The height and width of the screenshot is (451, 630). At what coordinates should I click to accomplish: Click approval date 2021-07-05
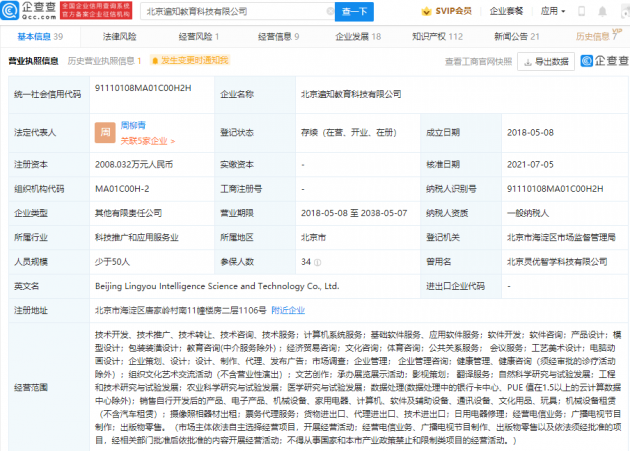click(x=530, y=164)
